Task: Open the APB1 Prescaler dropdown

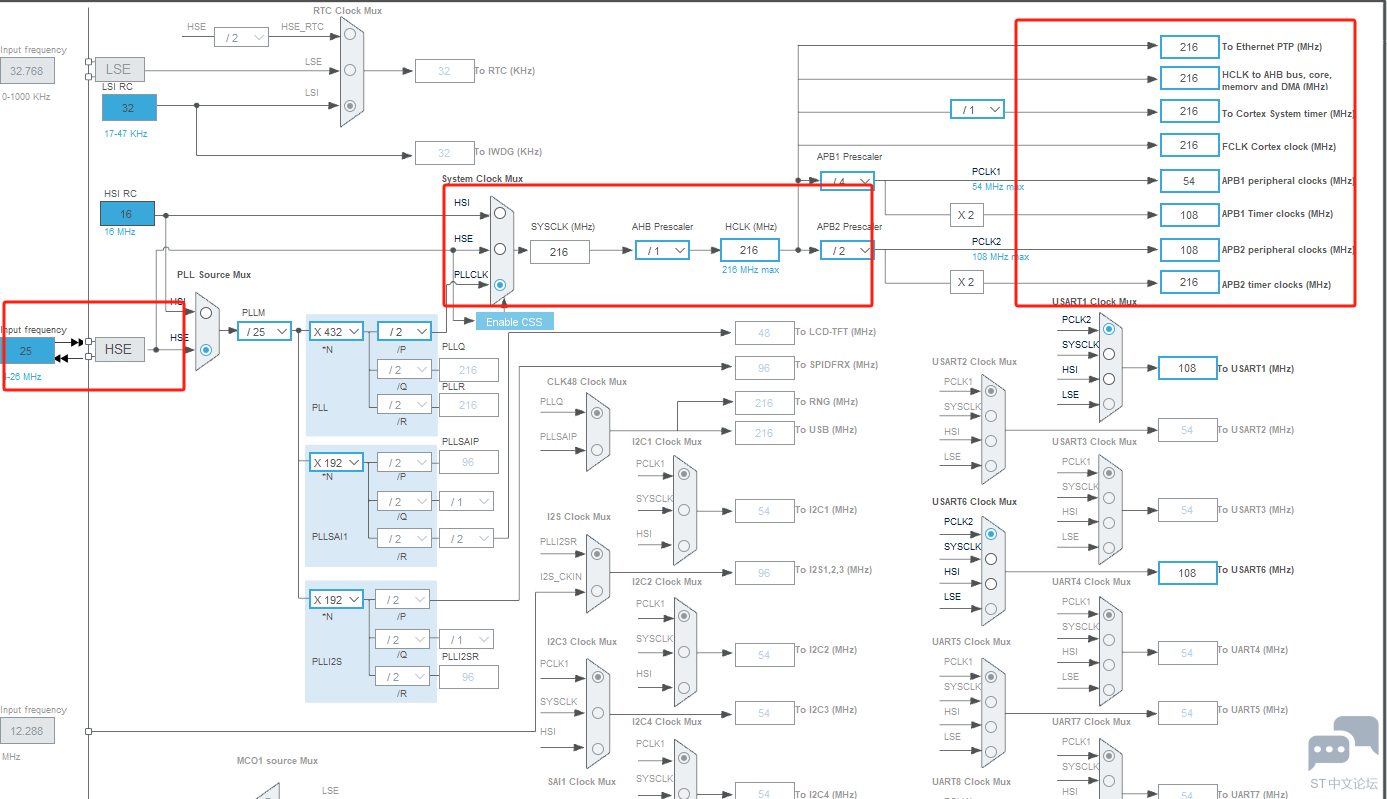Action: click(847, 181)
